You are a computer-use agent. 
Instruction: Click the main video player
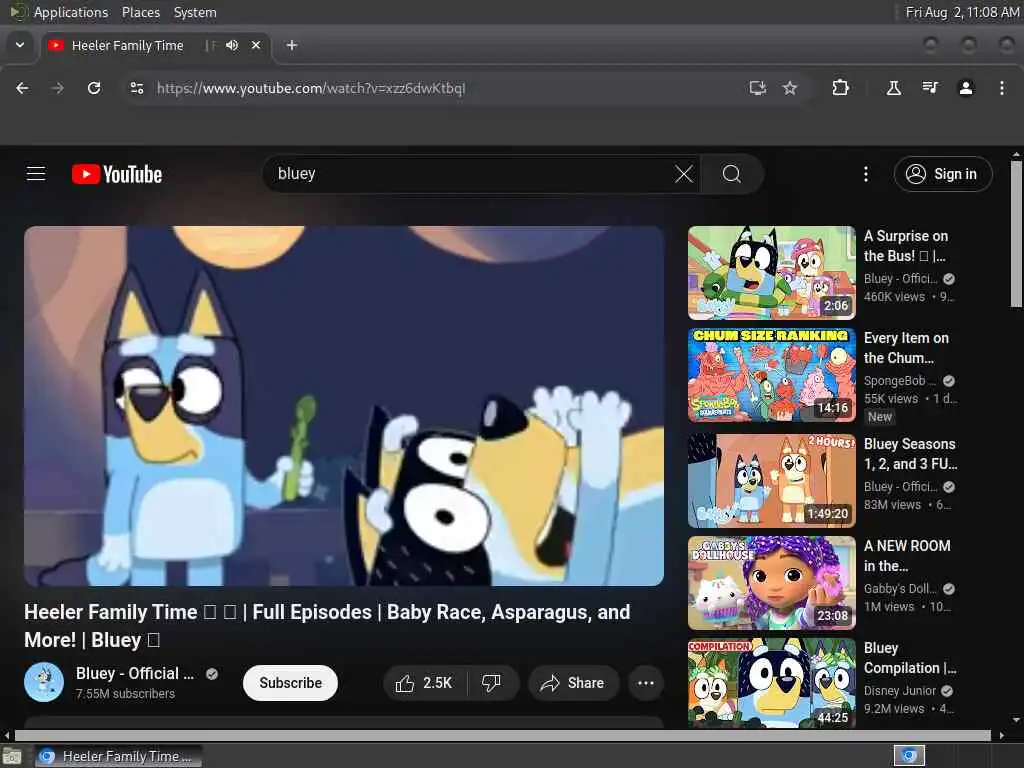point(344,406)
